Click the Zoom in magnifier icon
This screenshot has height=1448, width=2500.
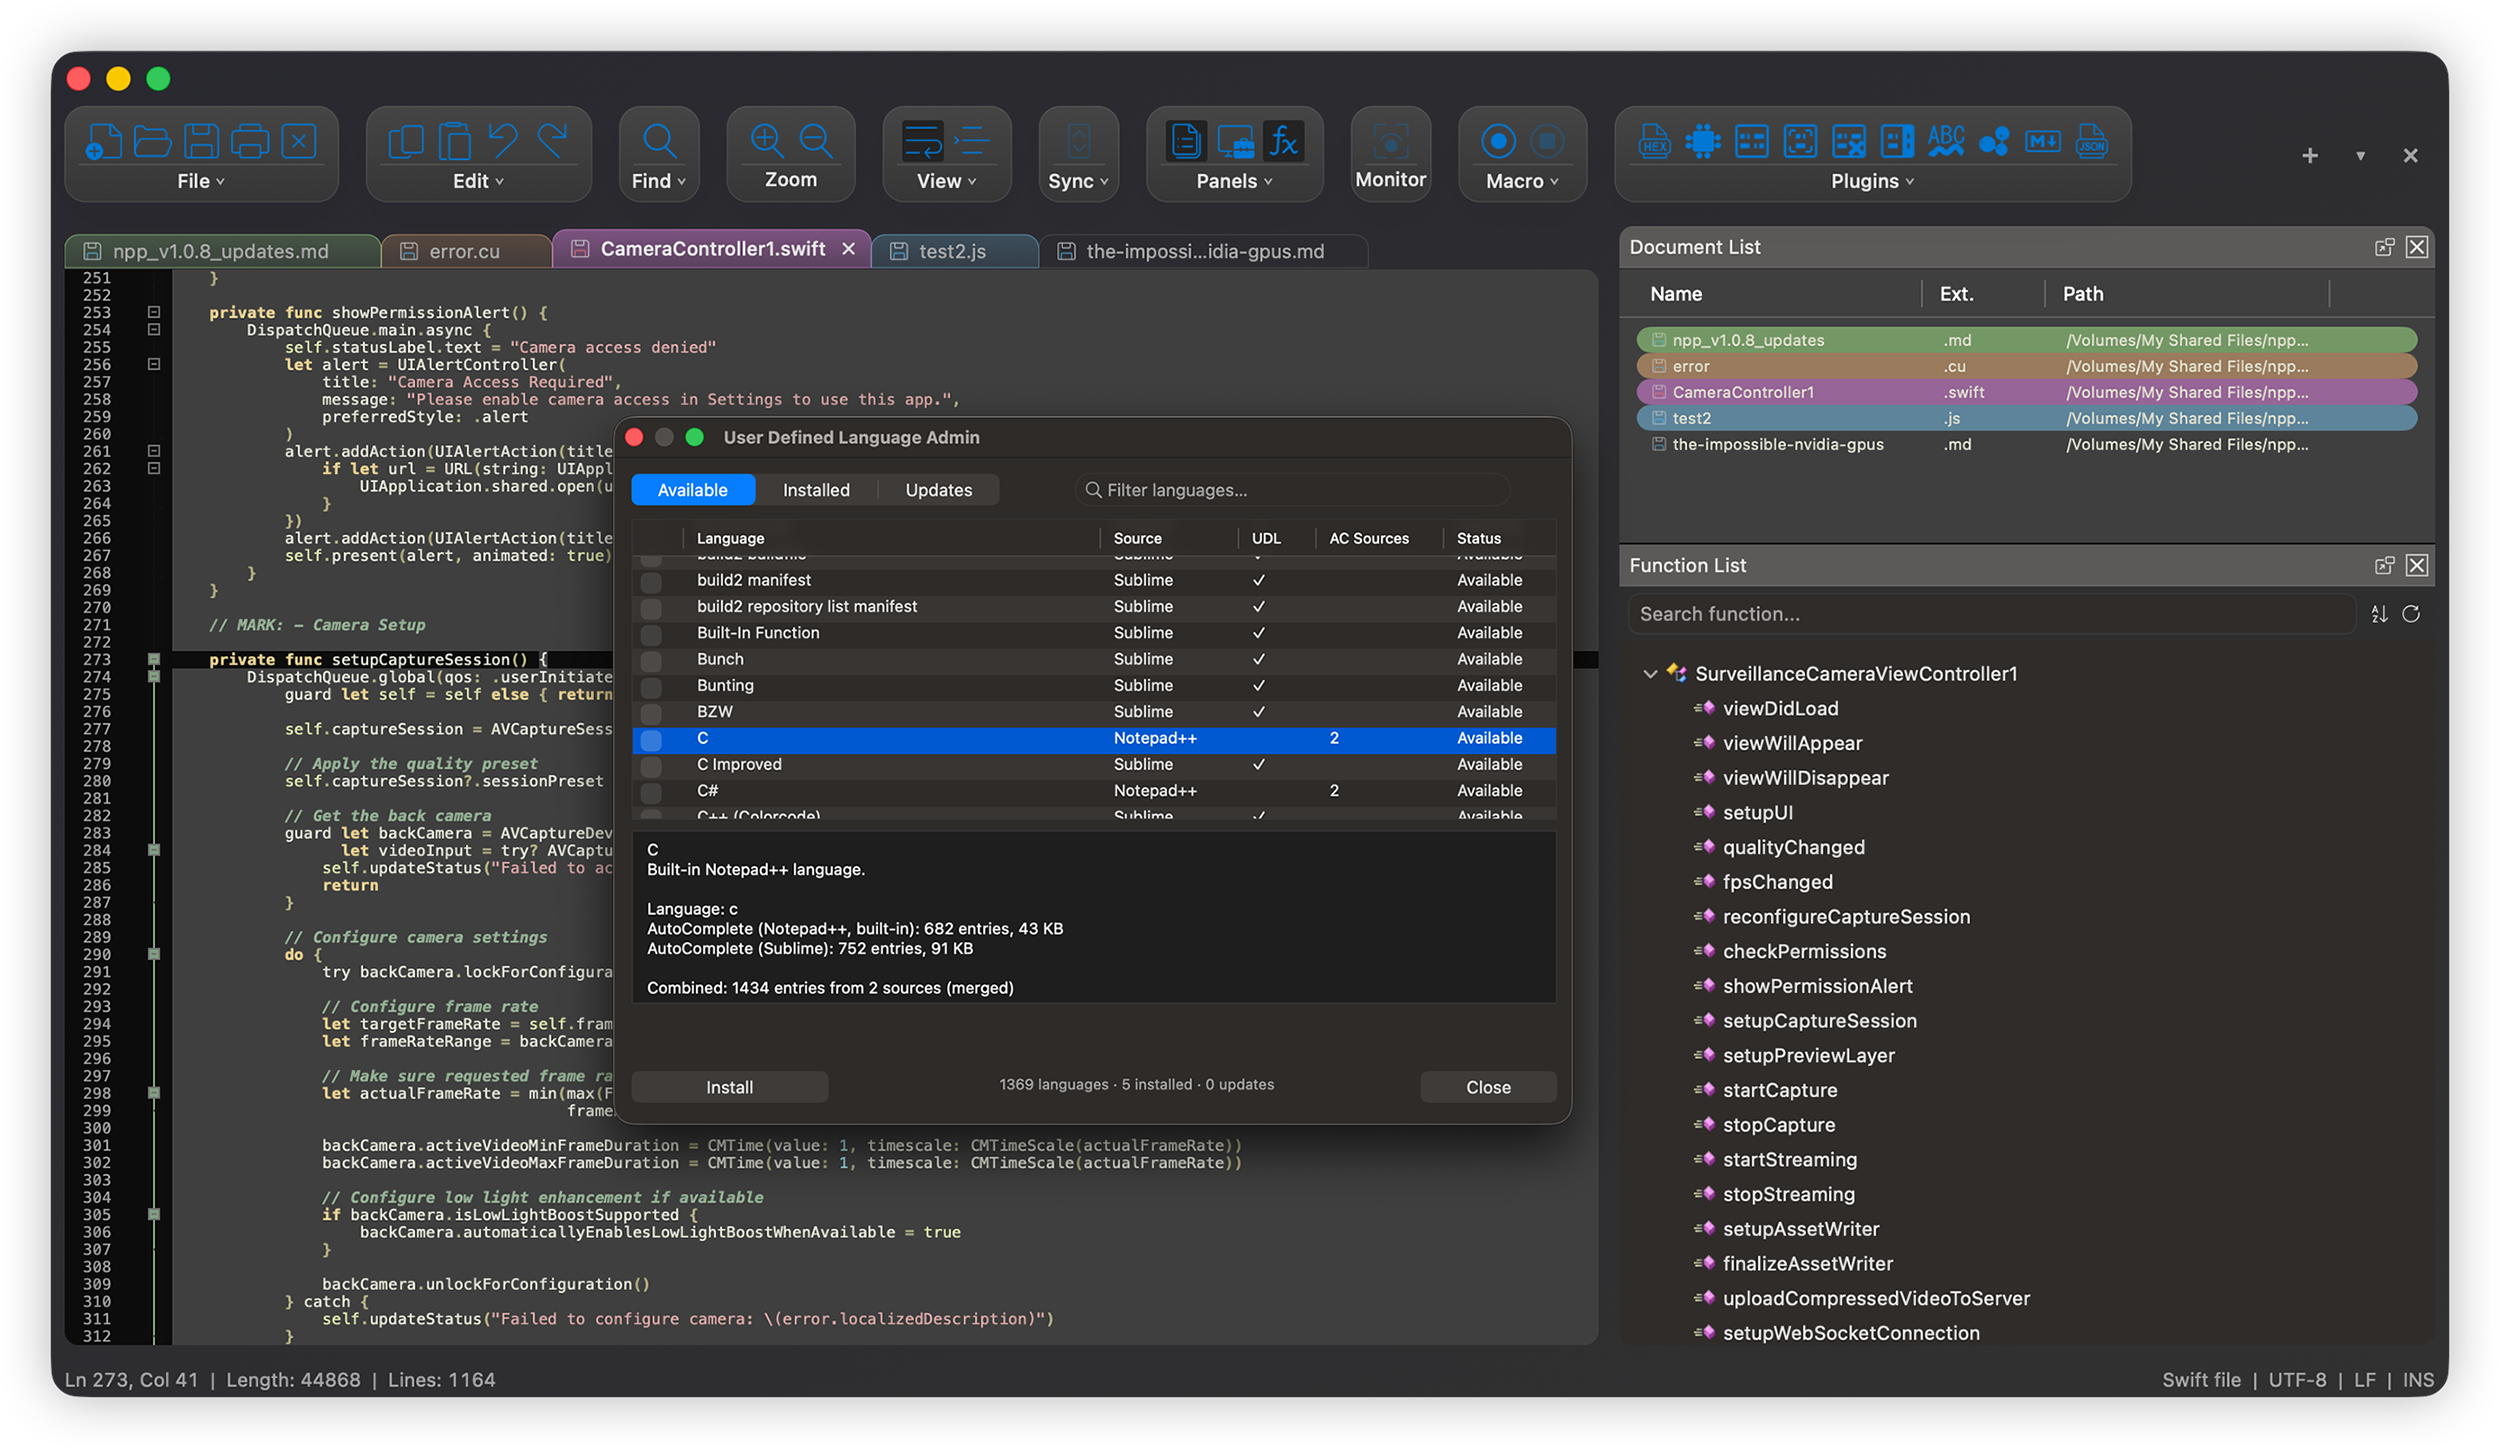point(767,141)
